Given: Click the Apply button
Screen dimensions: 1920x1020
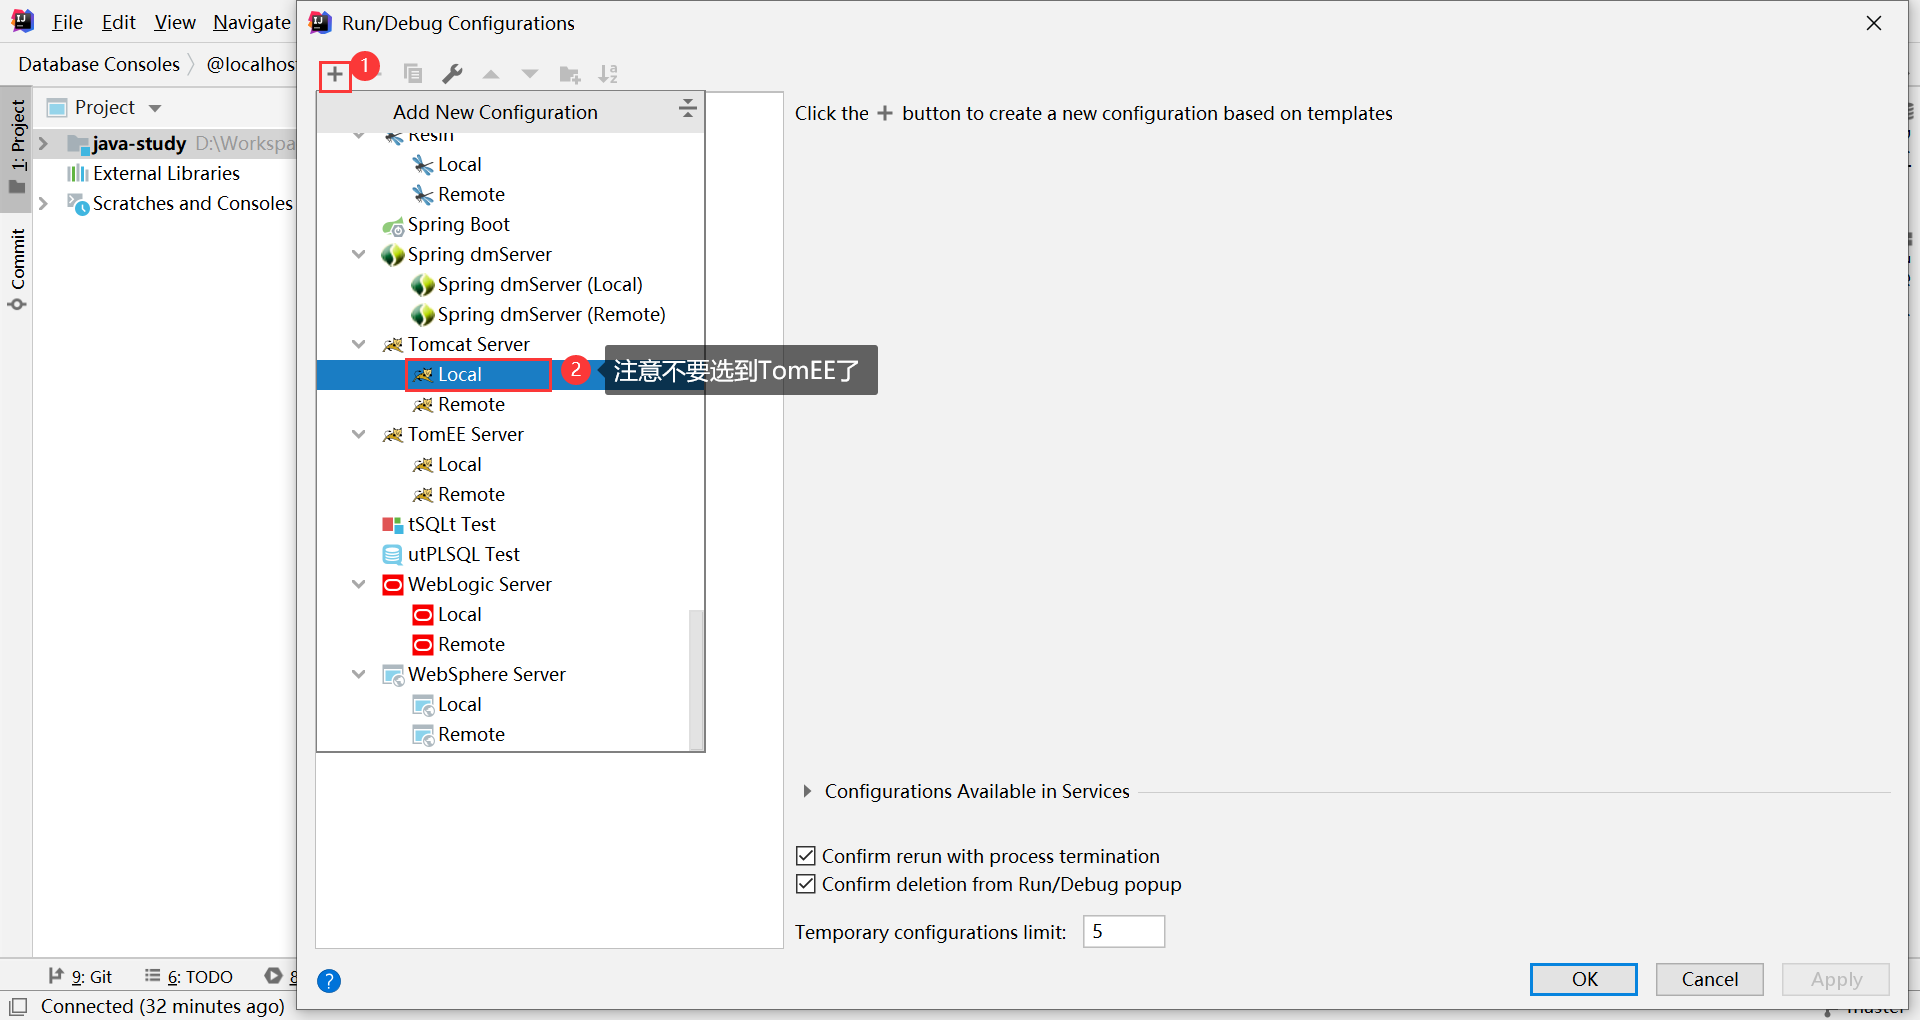Looking at the screenshot, I should (x=1836, y=979).
